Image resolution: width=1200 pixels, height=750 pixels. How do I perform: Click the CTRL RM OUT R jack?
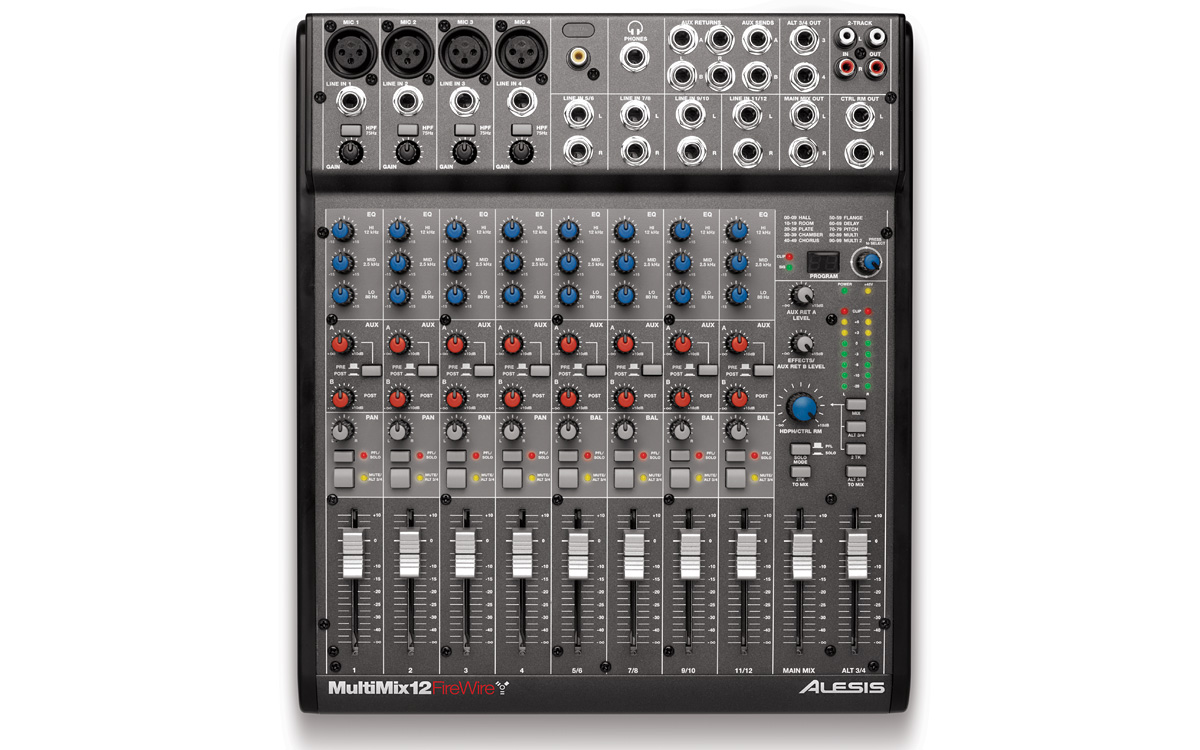pos(861,152)
